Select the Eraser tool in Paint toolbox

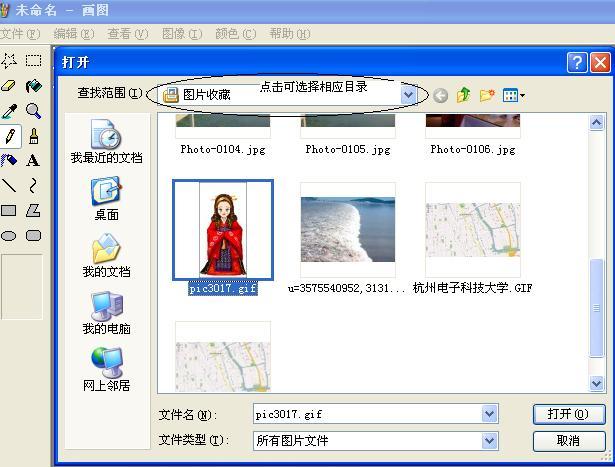point(9,86)
